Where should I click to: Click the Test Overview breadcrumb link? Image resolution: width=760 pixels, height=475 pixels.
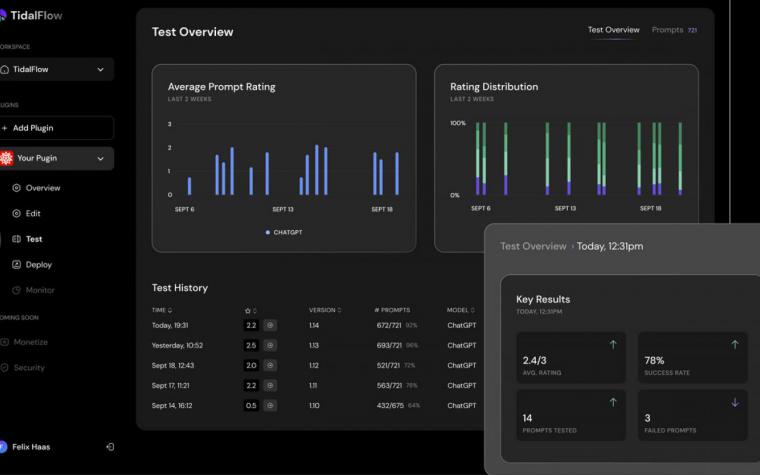[x=533, y=246]
